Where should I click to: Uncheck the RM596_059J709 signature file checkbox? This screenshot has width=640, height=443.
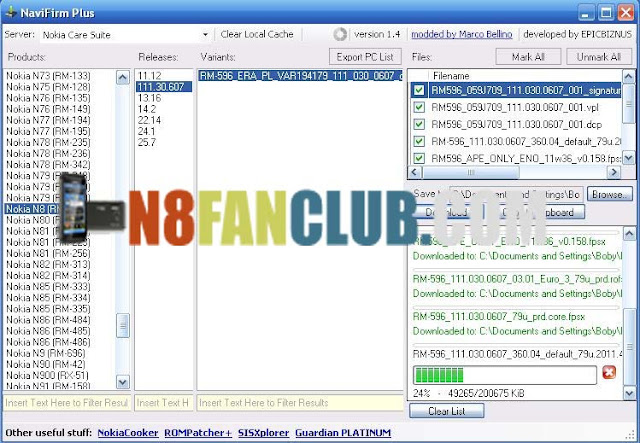pyautogui.click(x=419, y=90)
